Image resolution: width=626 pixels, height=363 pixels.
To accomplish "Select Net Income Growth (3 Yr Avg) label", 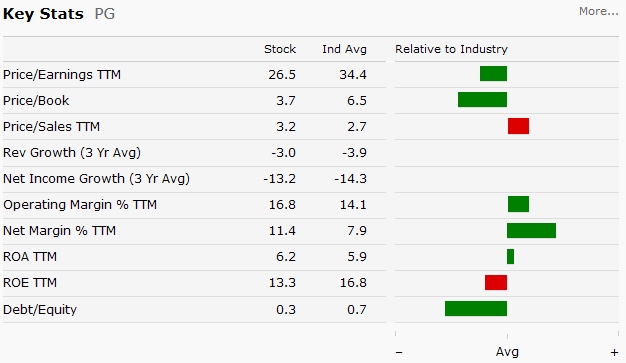I will click(x=96, y=179).
